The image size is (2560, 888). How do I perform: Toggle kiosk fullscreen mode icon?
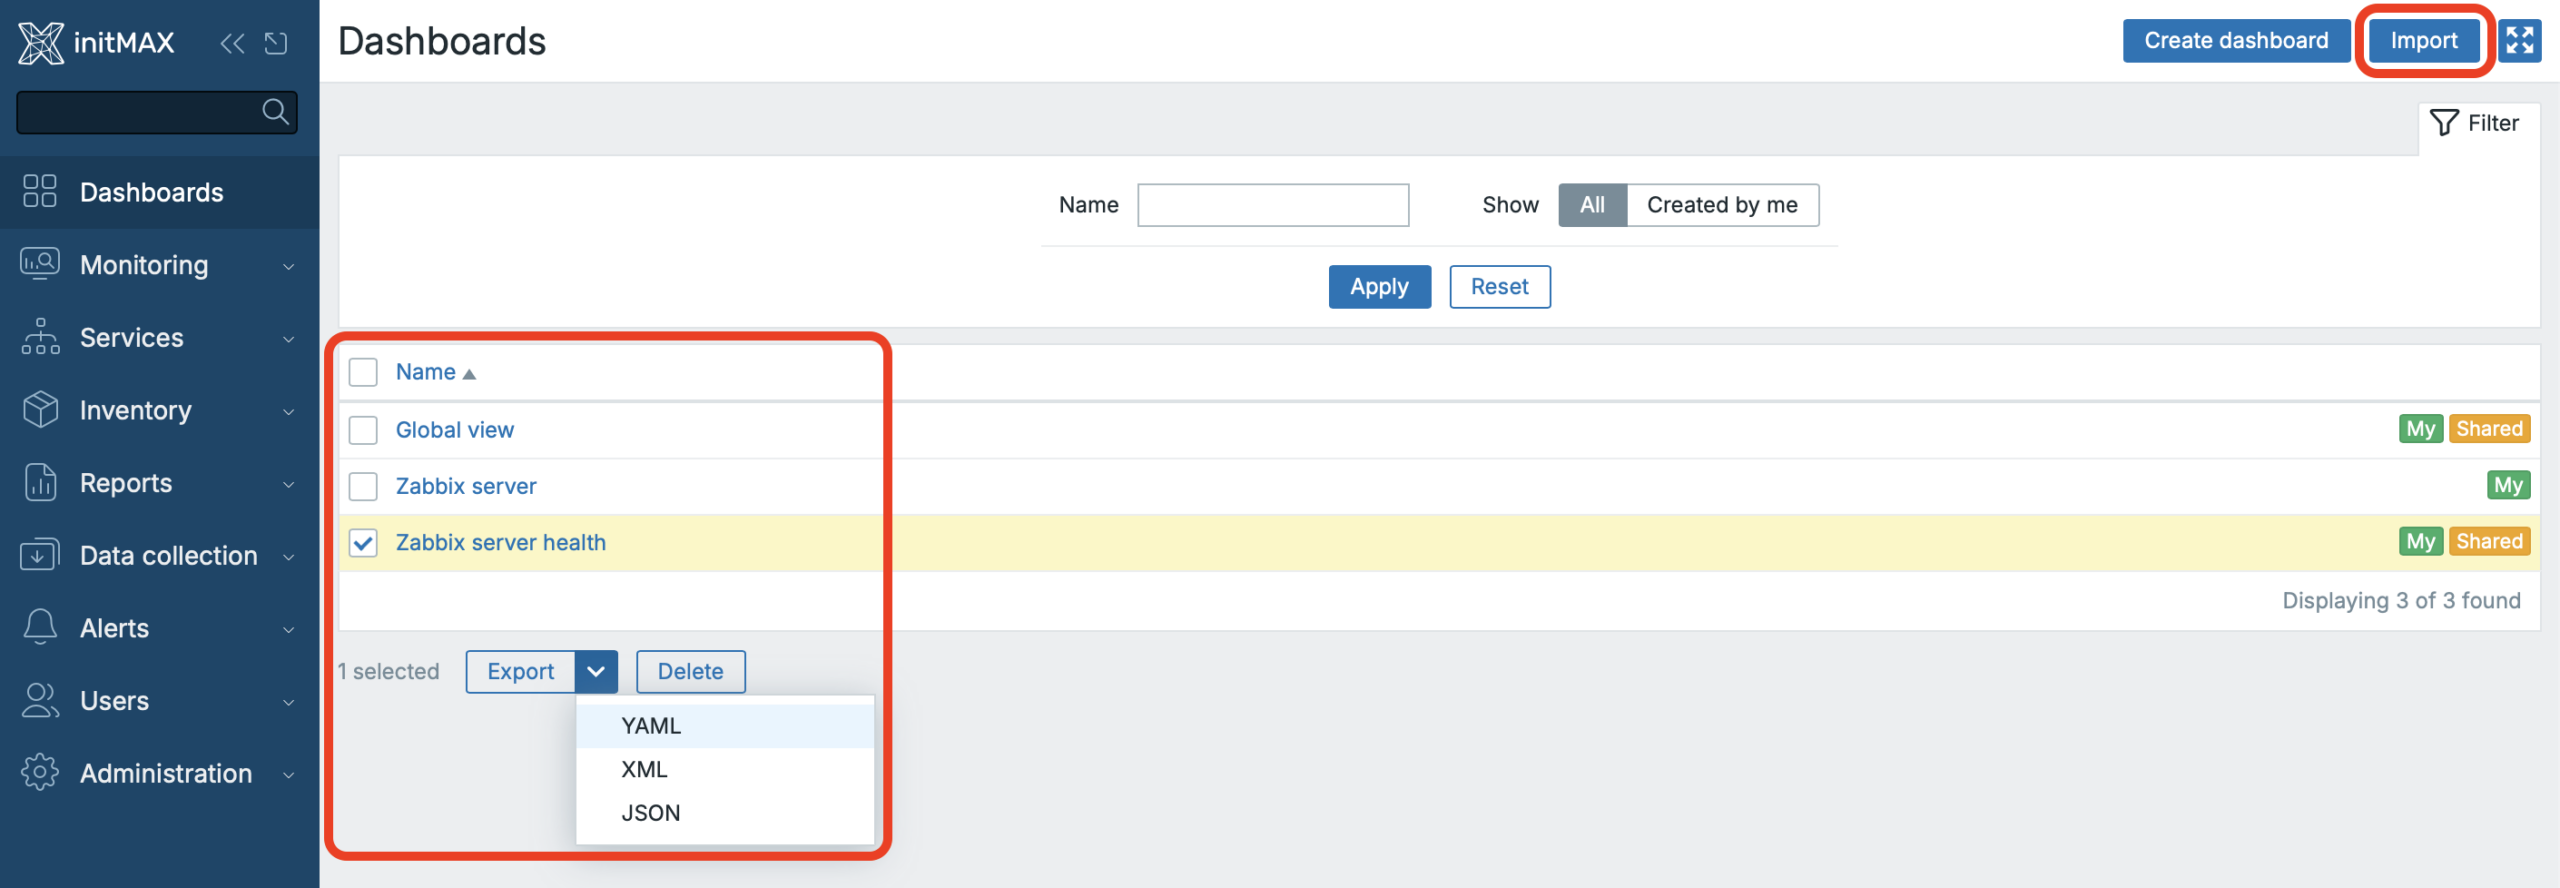coord(2519,41)
